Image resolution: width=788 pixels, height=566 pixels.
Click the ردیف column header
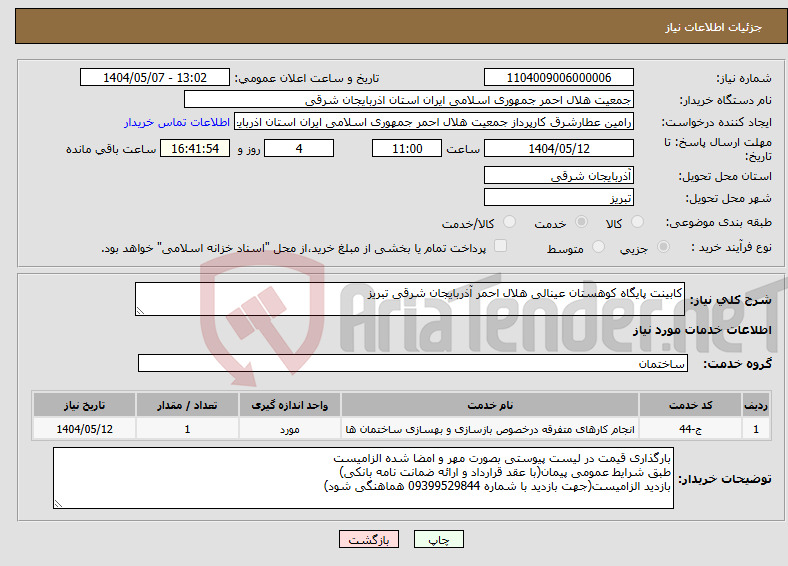click(x=756, y=405)
